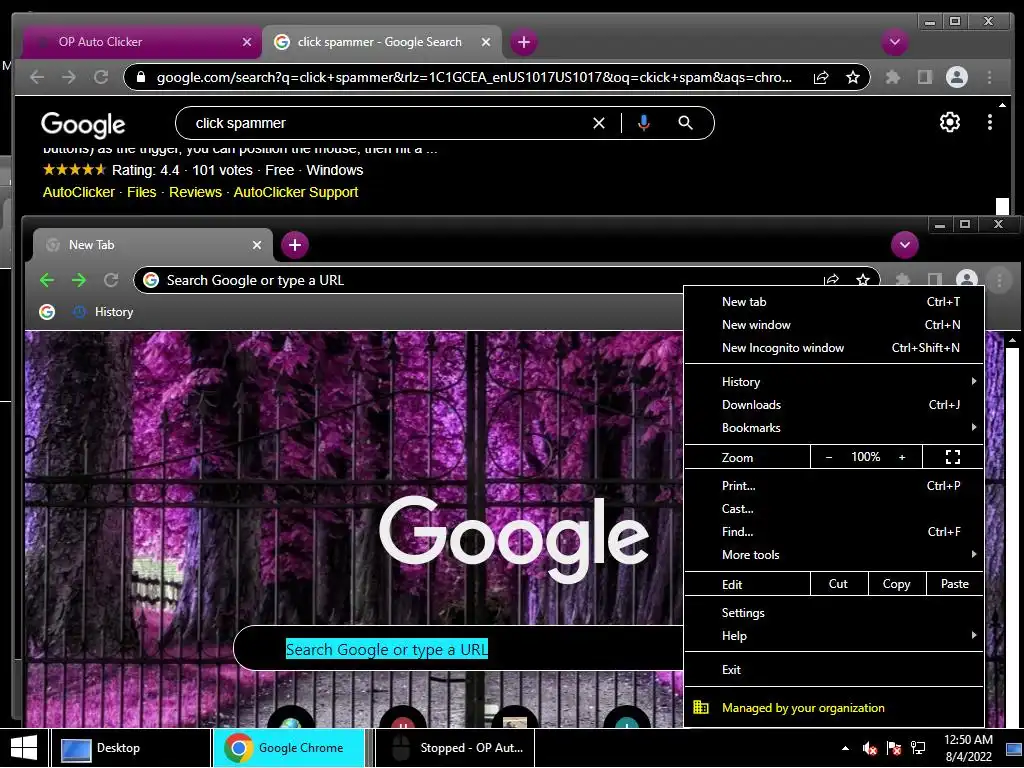The image size is (1024, 768).
Task: Open New Incognito window from menu
Action: coord(834,348)
